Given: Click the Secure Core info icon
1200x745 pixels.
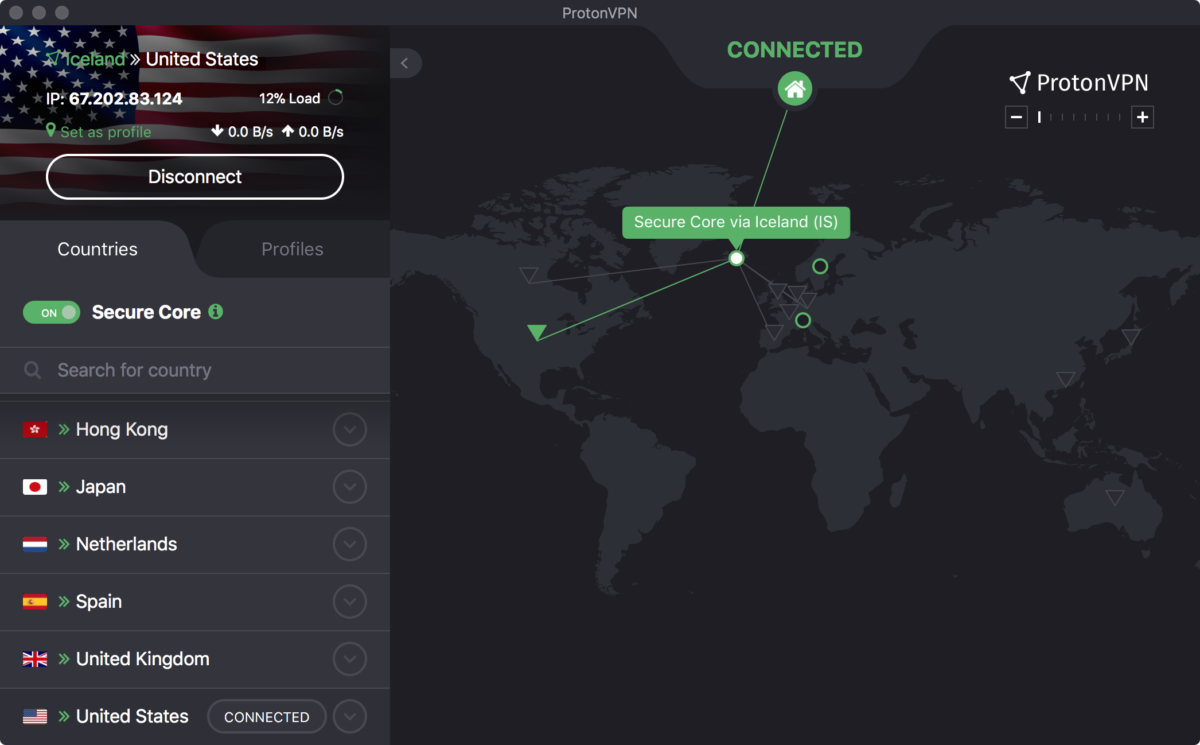Looking at the screenshot, I should click(215, 312).
